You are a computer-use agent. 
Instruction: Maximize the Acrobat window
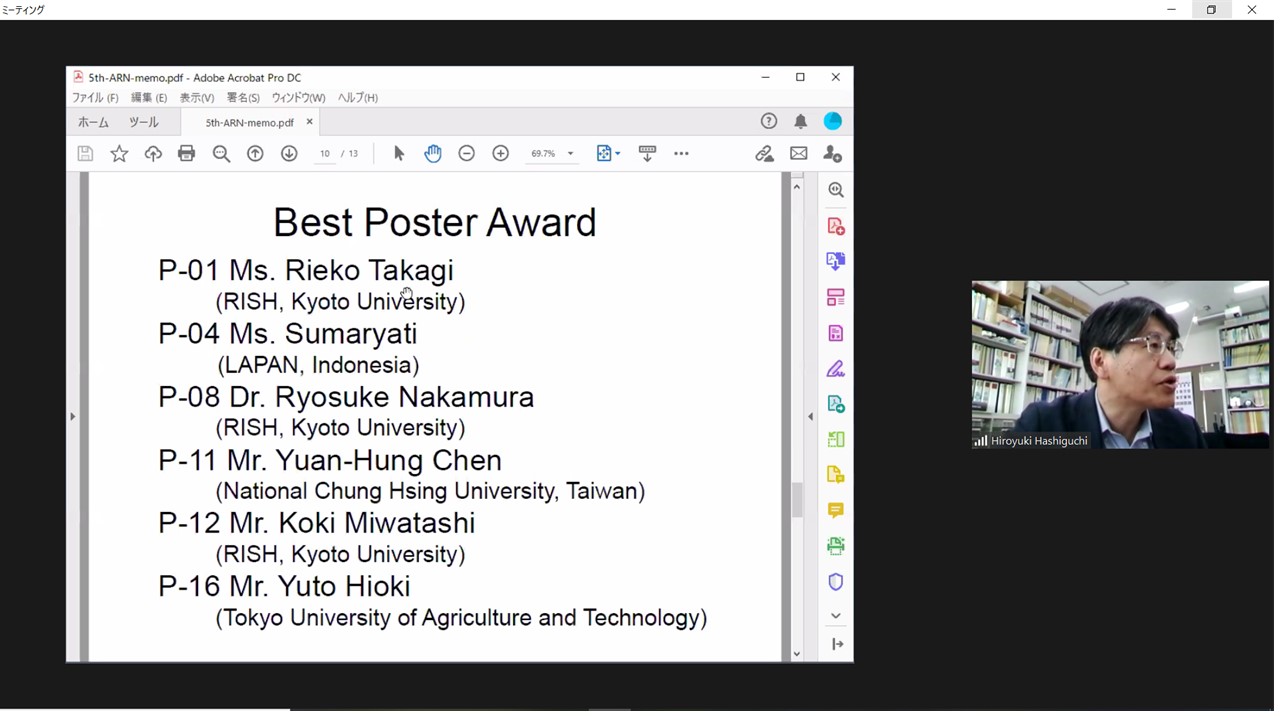click(x=800, y=77)
